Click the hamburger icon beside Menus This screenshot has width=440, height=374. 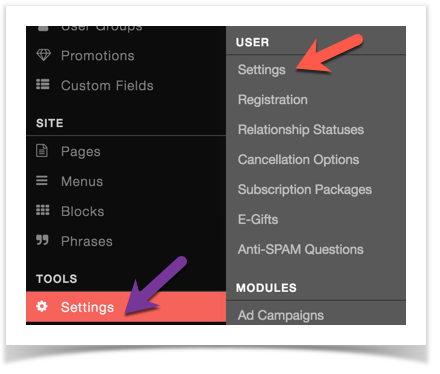[42, 181]
